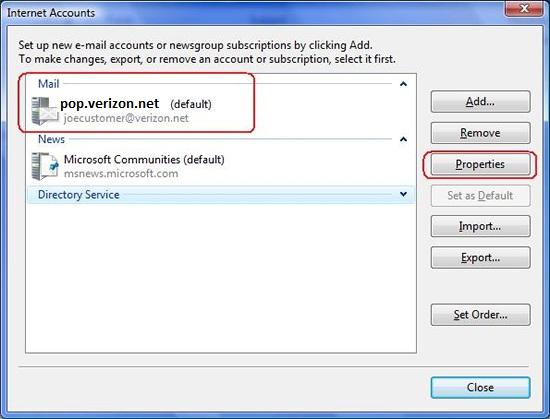Screen dimensions: 550x419
Task: Click the joecustomer@verizon.net address line
Action: coord(126,119)
